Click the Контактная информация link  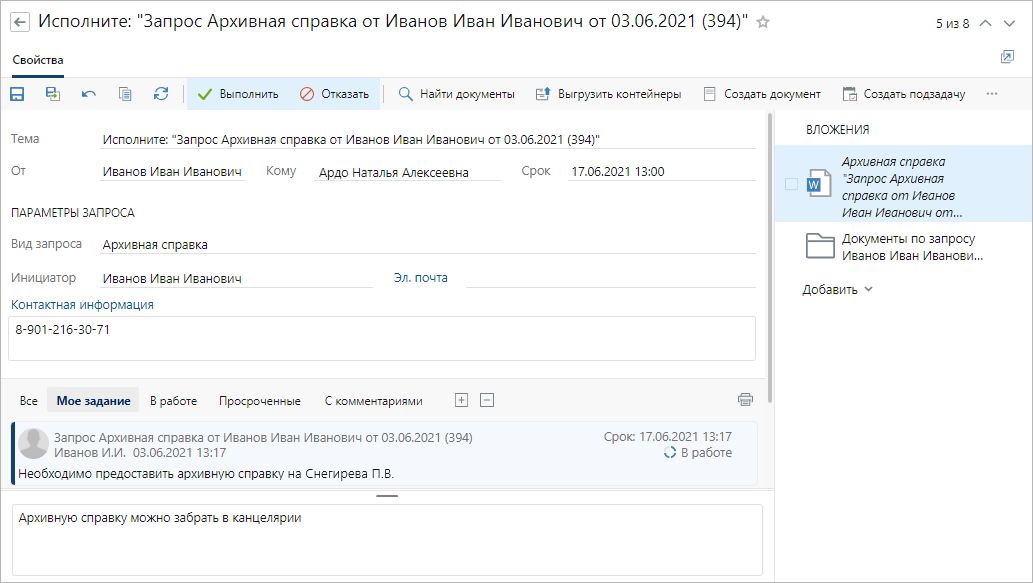(x=82, y=305)
